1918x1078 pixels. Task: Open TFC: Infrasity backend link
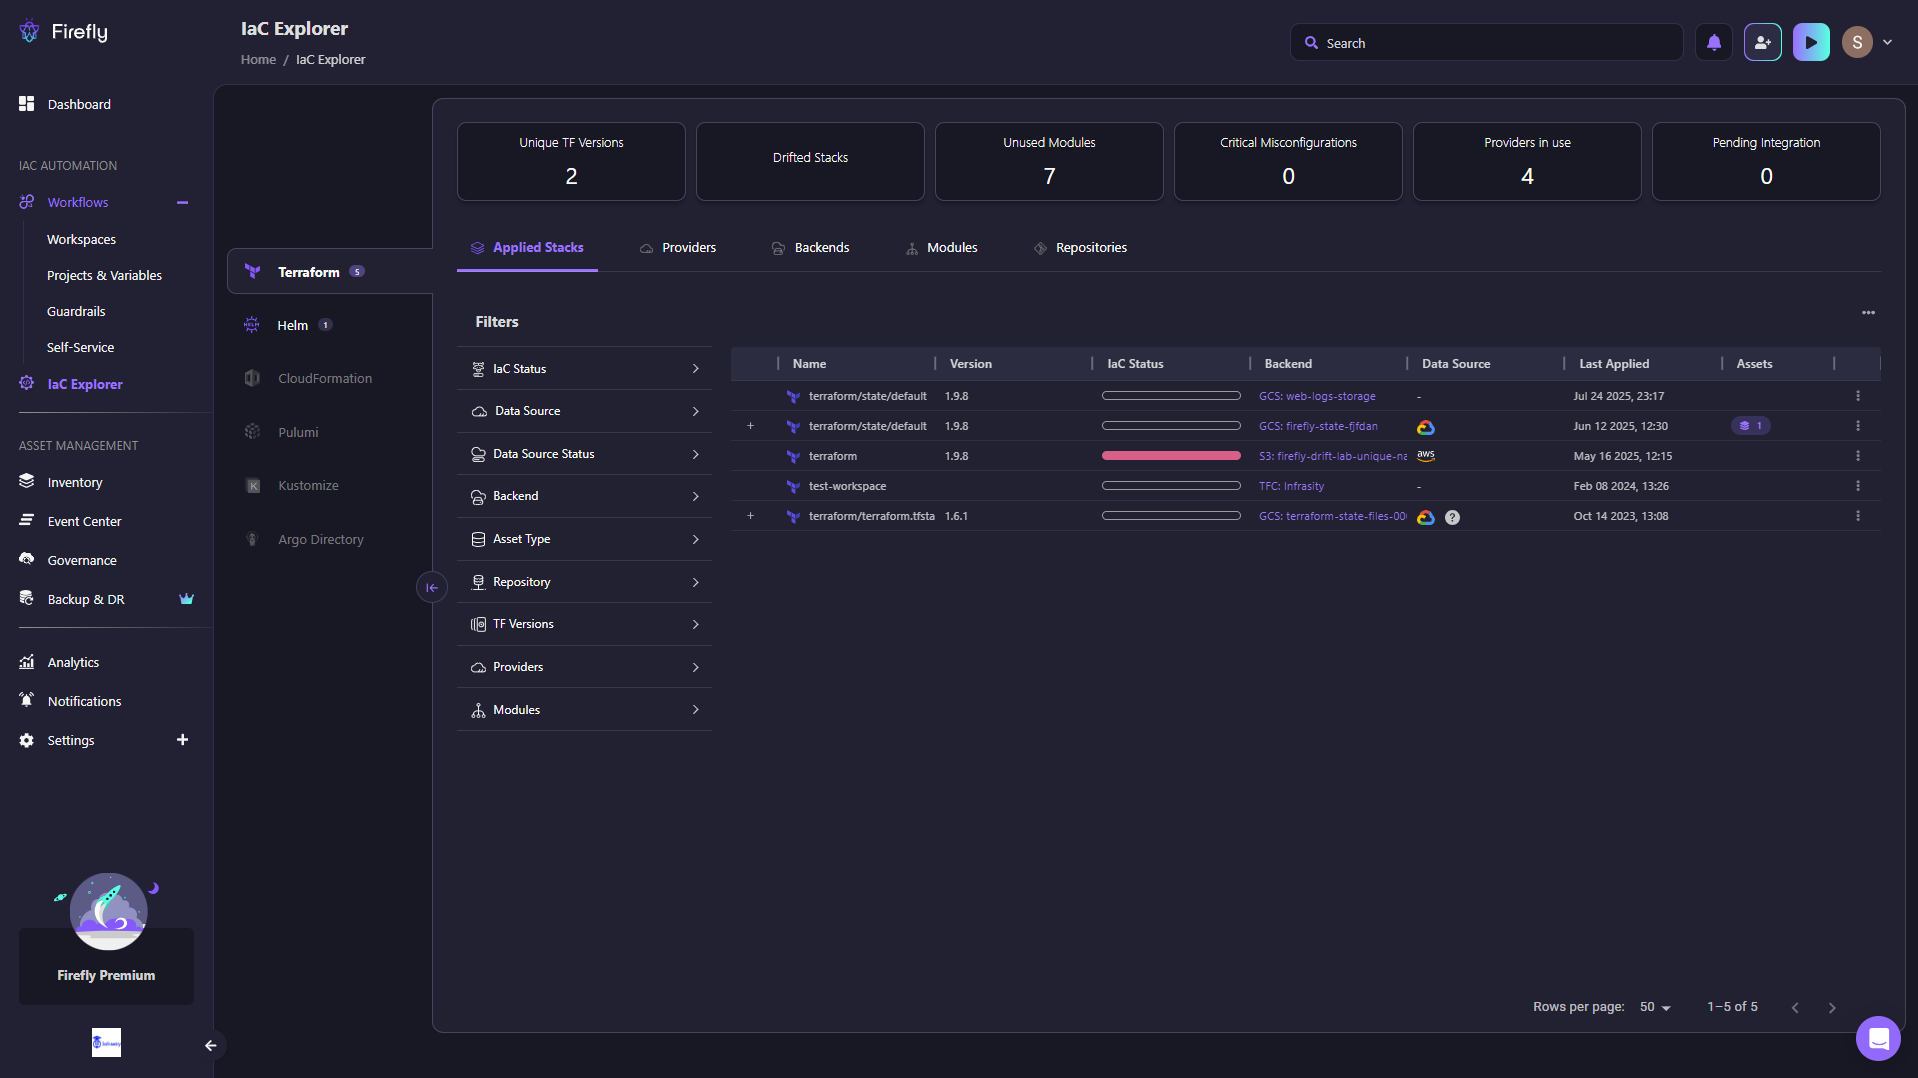[1291, 486]
